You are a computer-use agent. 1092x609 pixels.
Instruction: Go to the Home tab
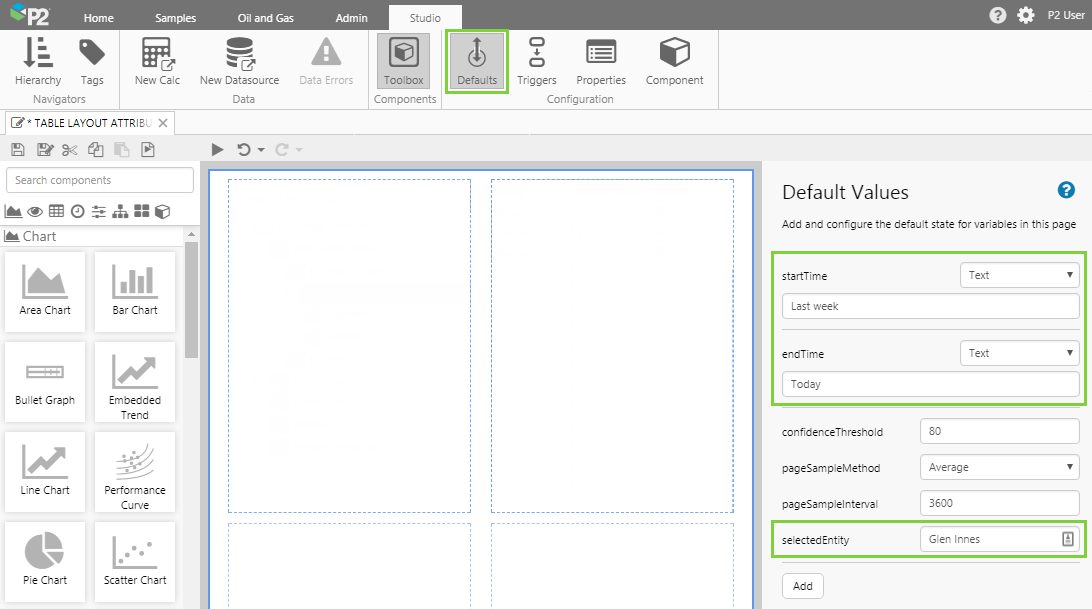[x=98, y=18]
